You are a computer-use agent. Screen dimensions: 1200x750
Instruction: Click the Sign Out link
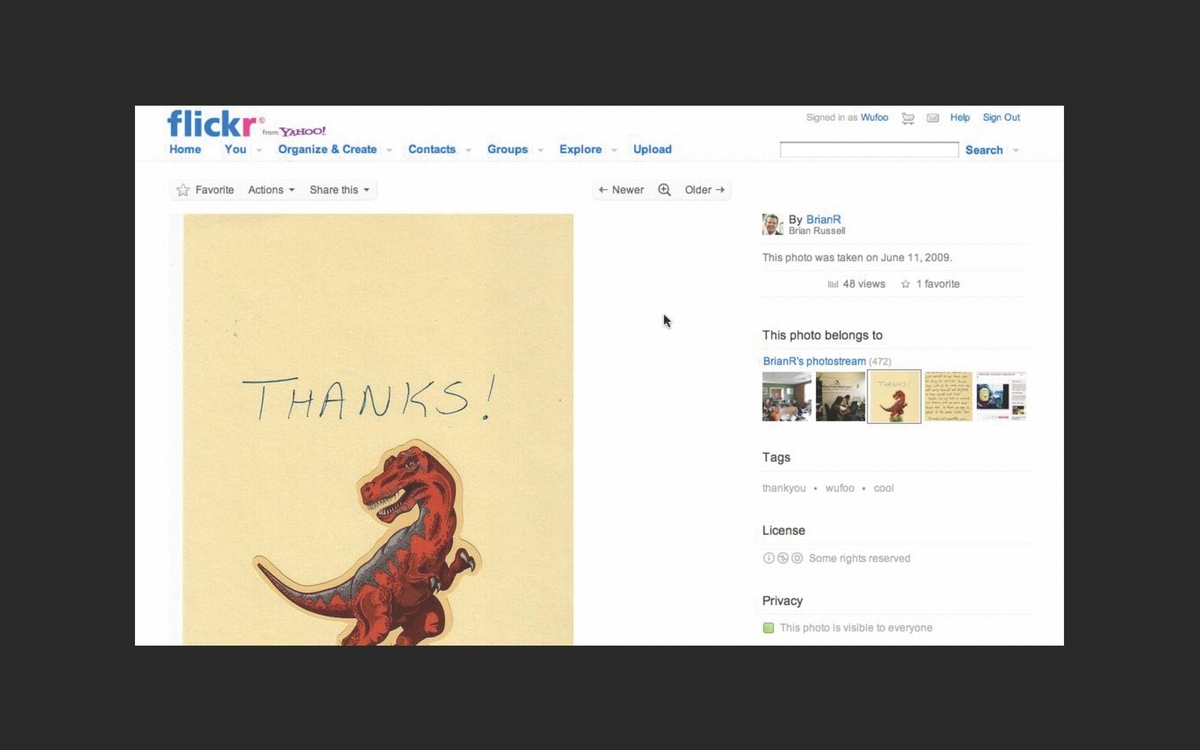1001,117
